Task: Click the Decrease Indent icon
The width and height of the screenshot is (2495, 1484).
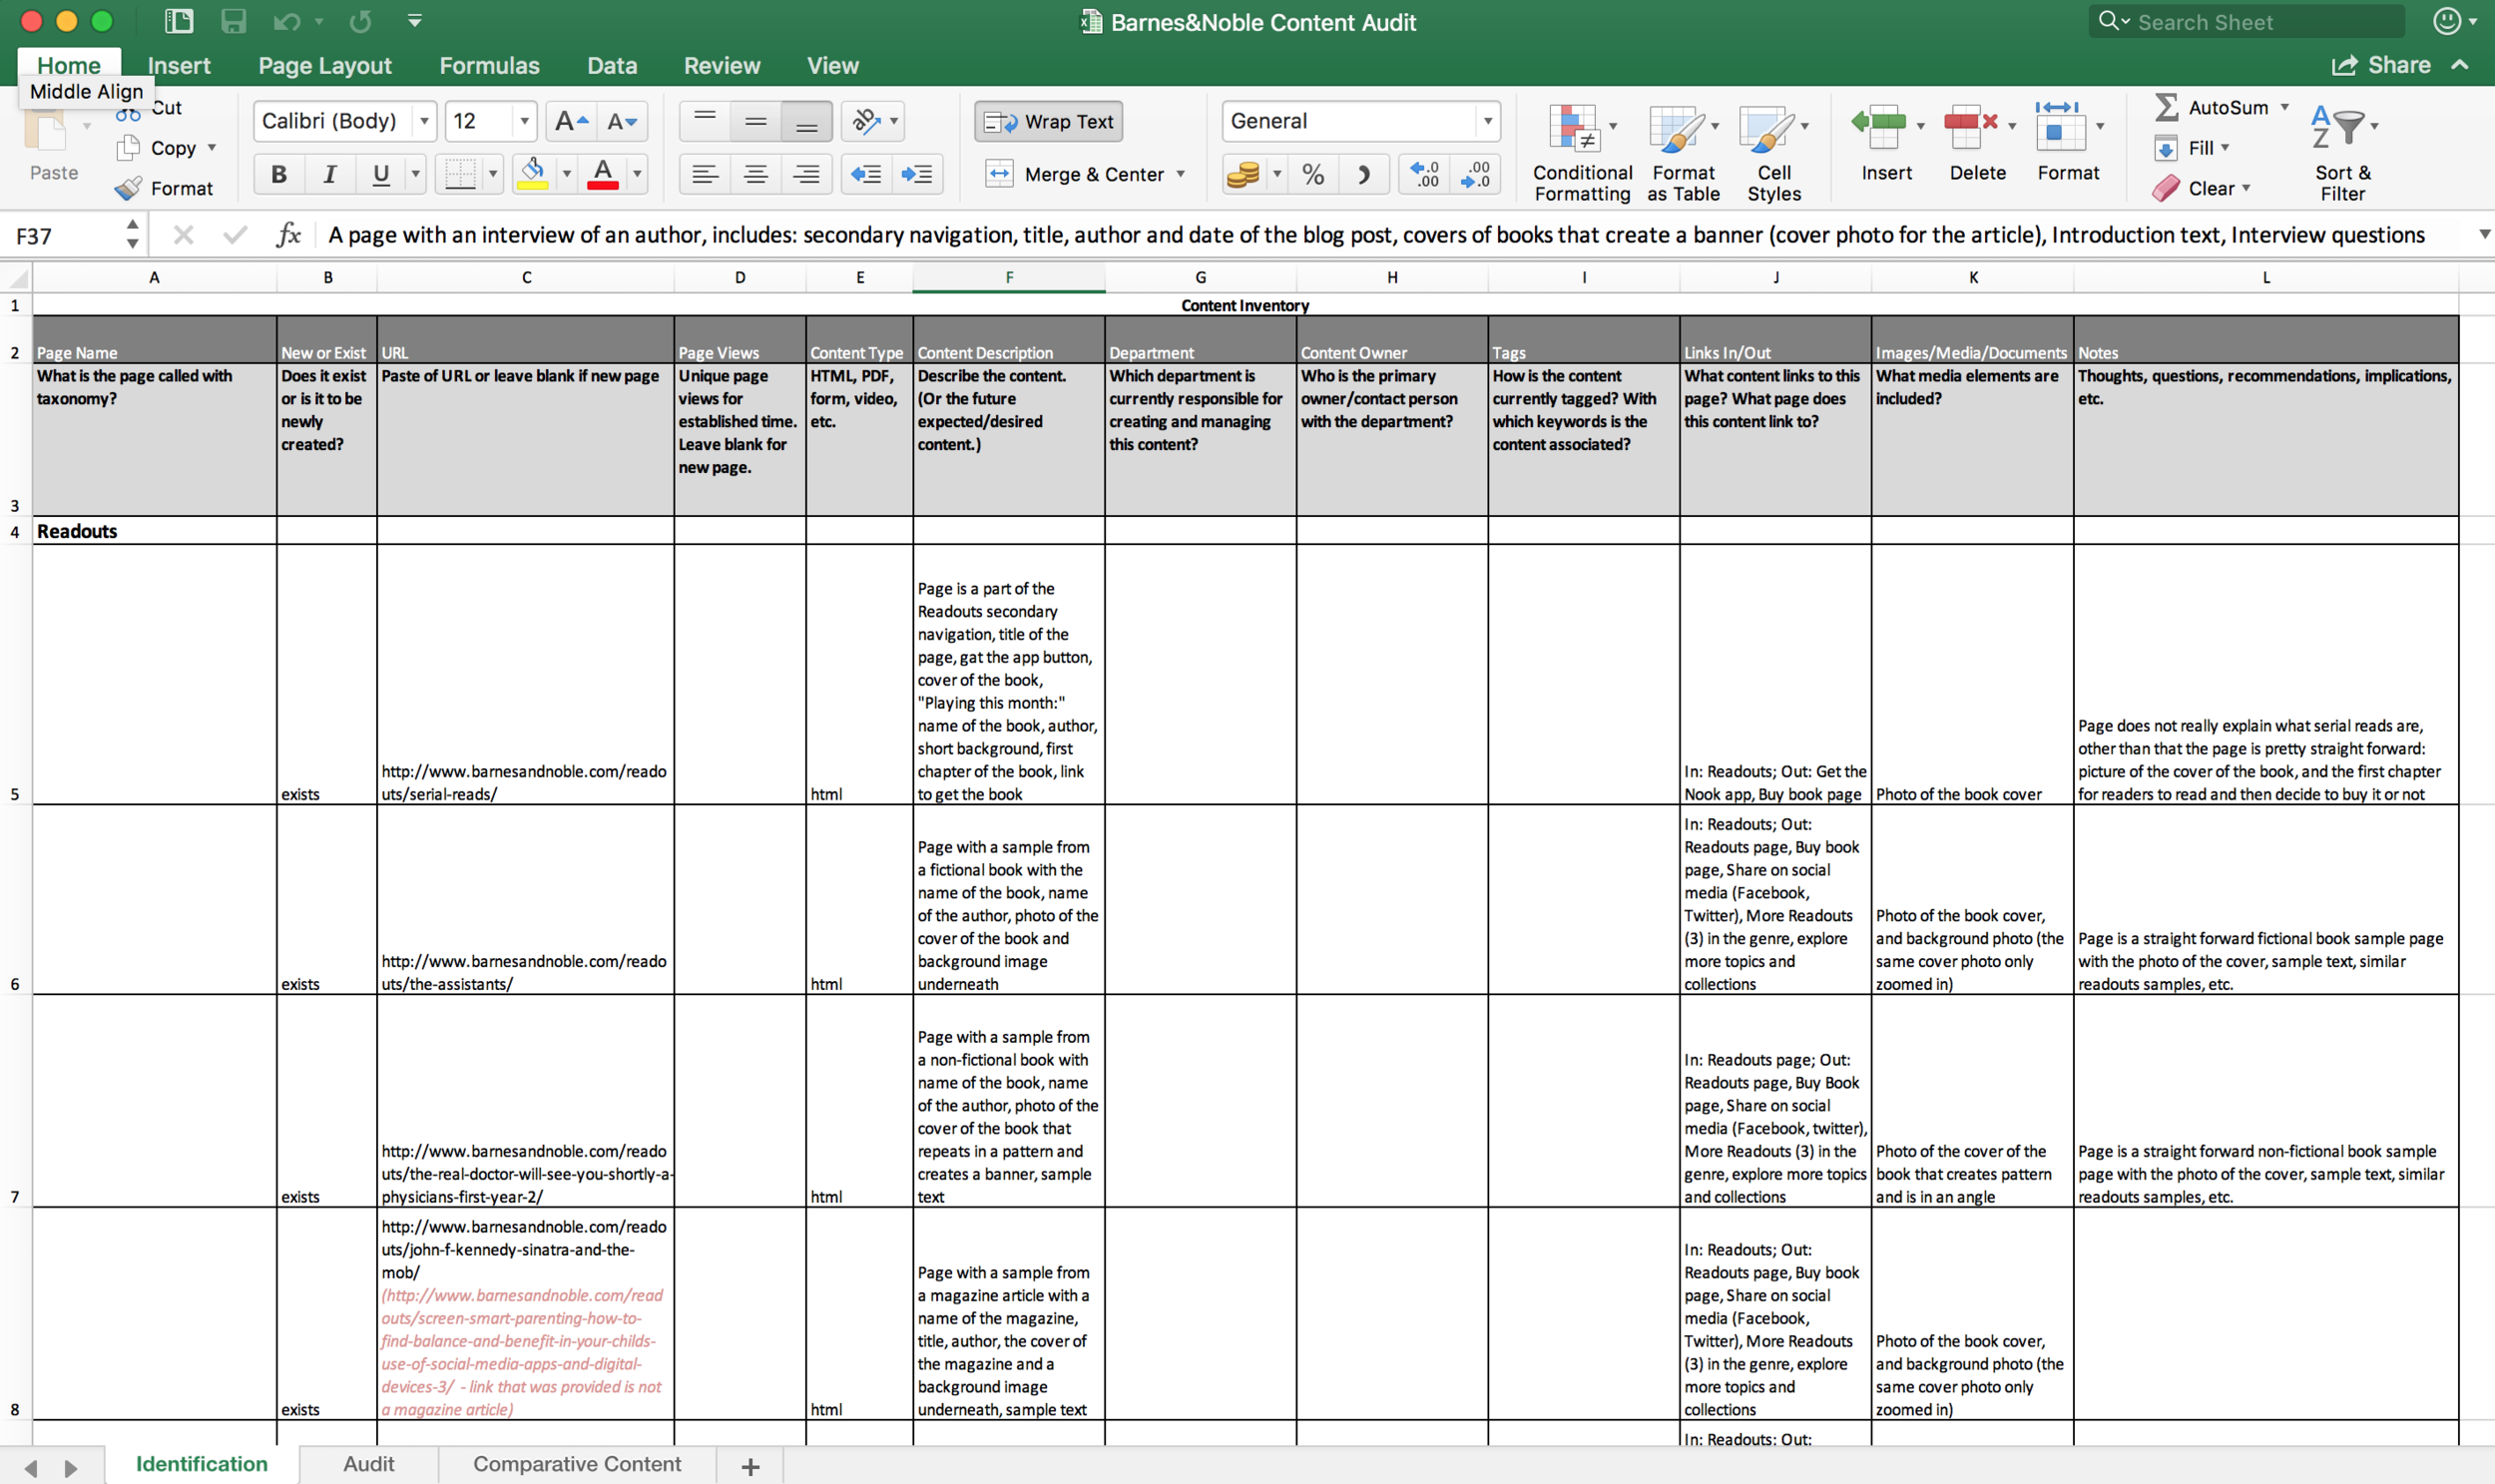Action: (866, 174)
